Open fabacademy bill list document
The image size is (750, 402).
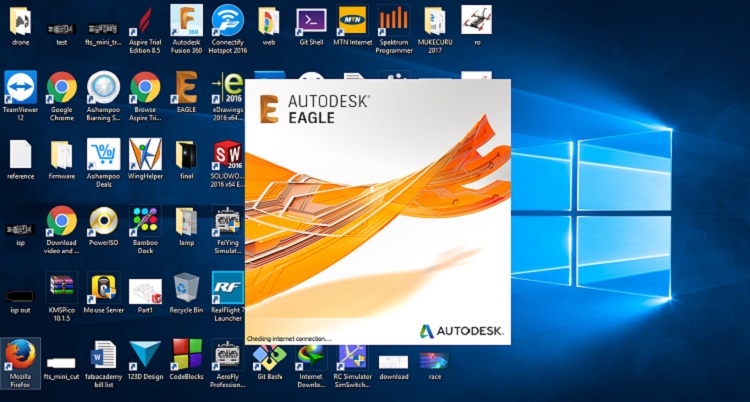pyautogui.click(x=104, y=355)
